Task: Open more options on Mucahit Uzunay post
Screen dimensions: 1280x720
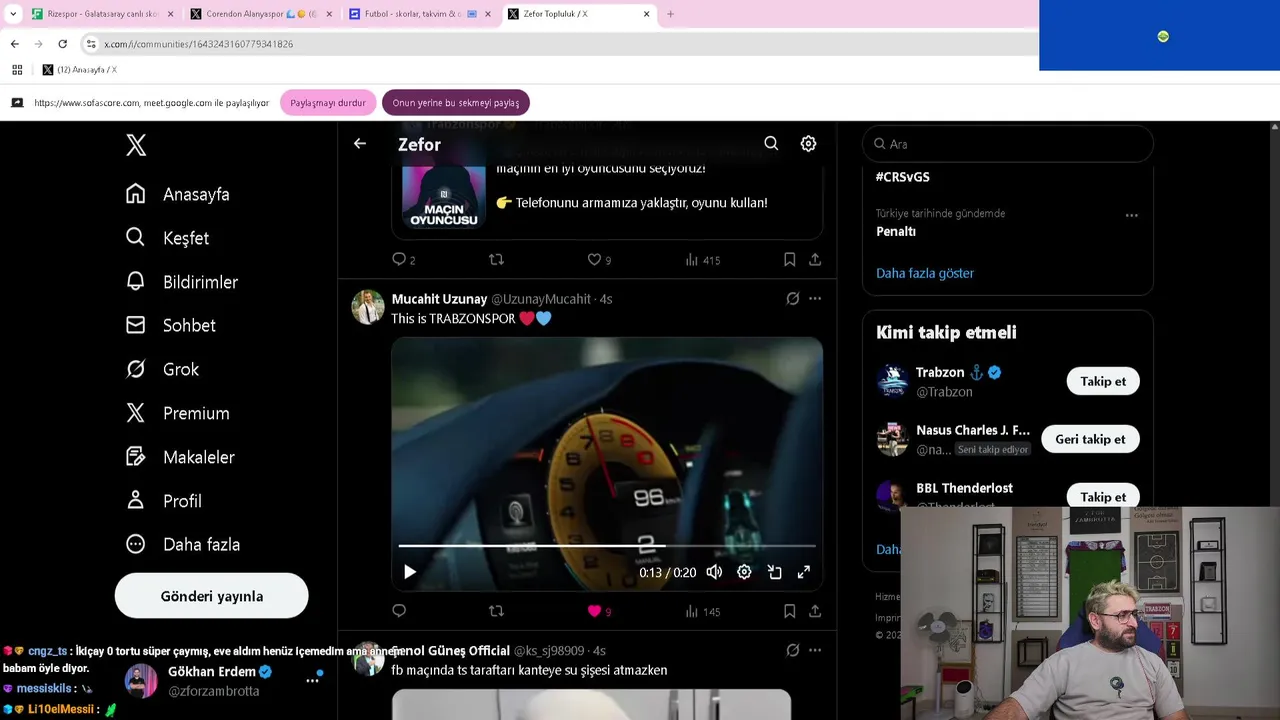Action: coord(815,299)
